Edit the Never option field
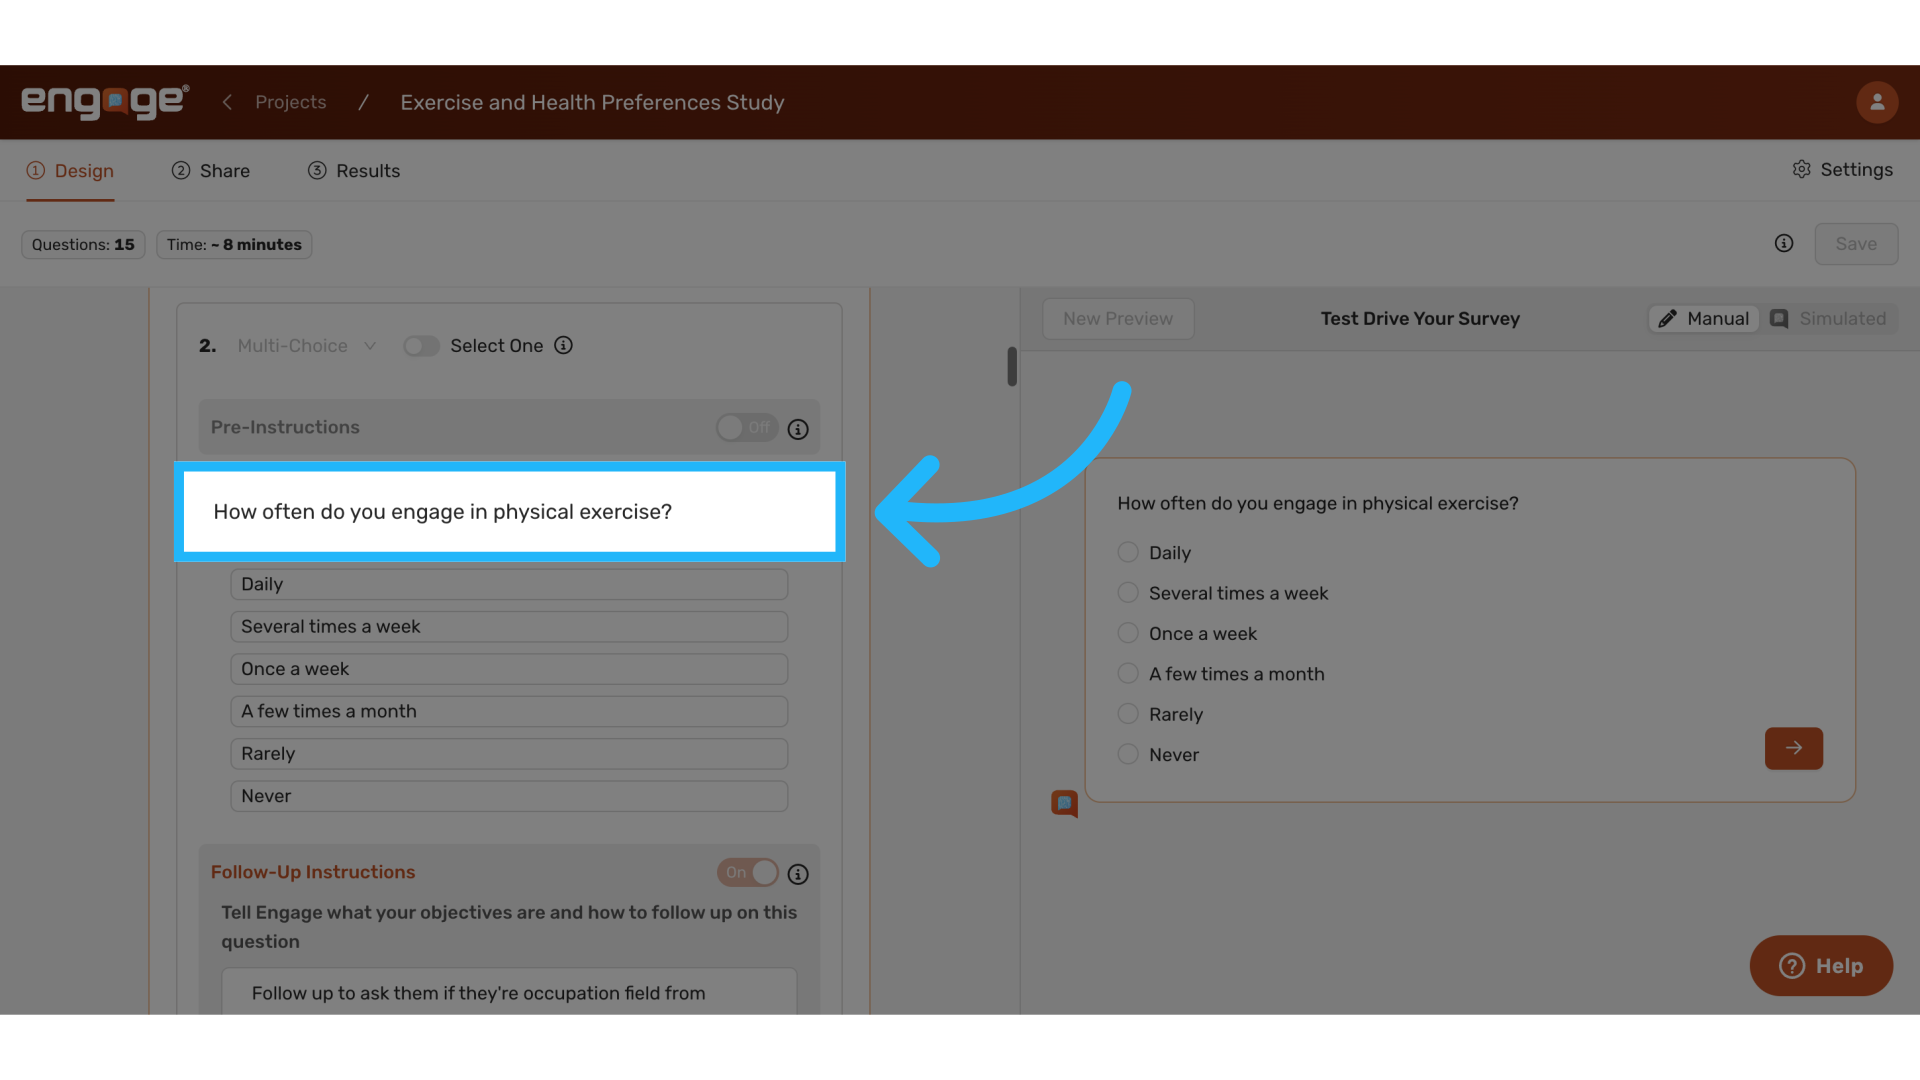Screen dimensions: 1920x1080 tap(509, 796)
